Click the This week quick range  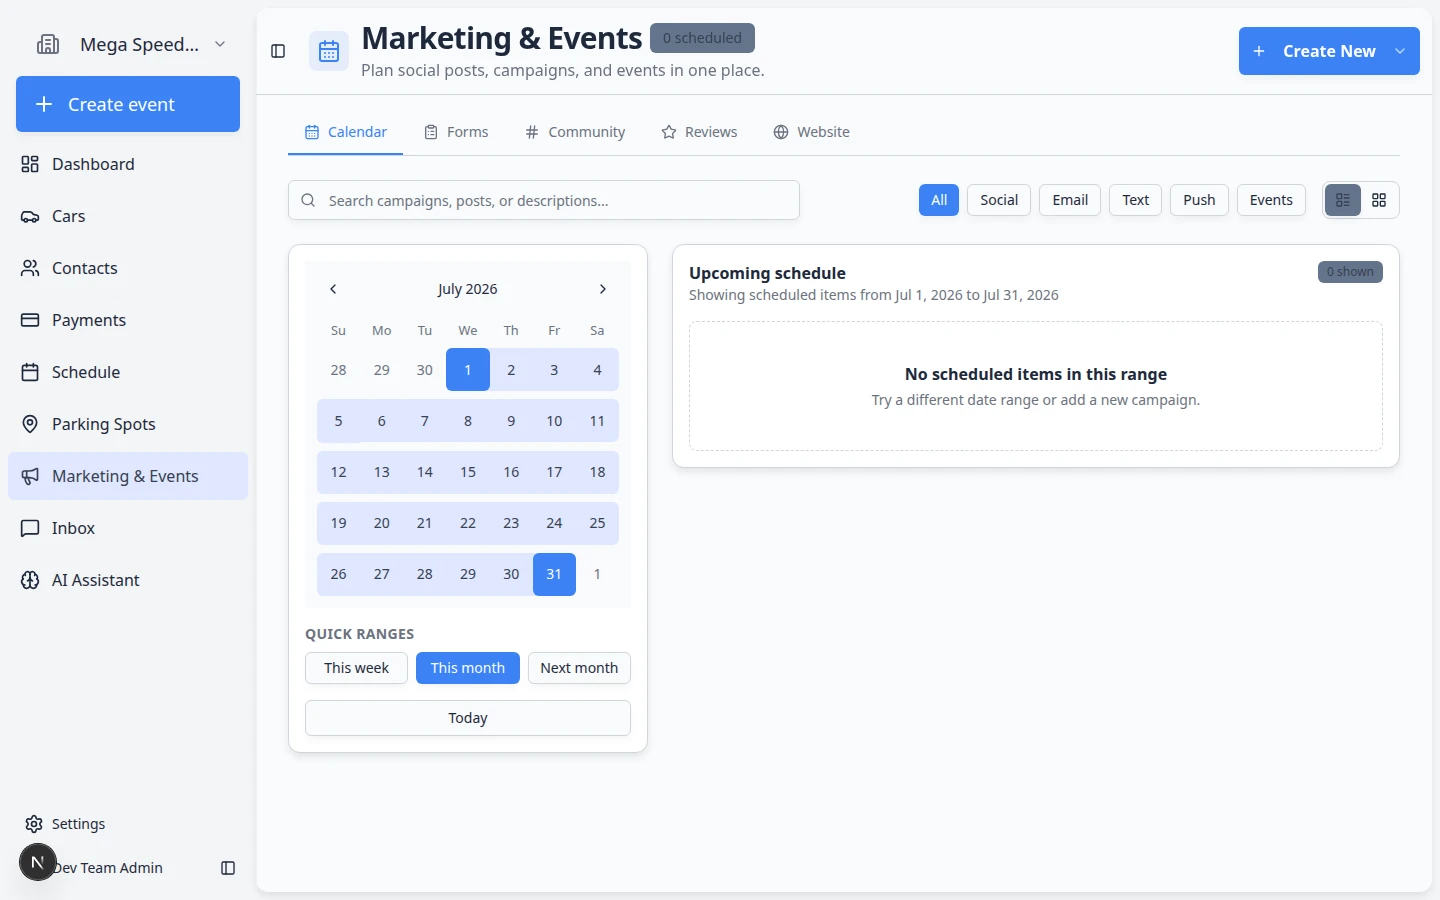356,668
